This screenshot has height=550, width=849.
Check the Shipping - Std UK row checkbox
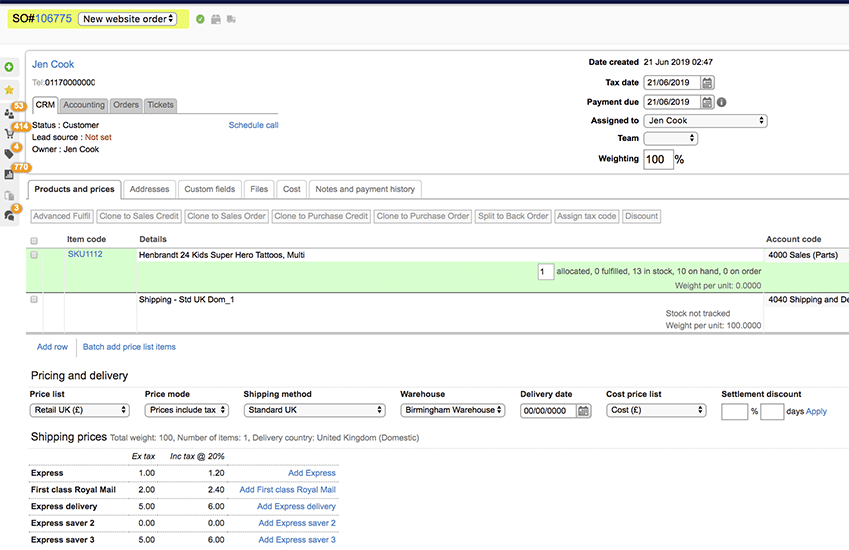(x=35, y=300)
